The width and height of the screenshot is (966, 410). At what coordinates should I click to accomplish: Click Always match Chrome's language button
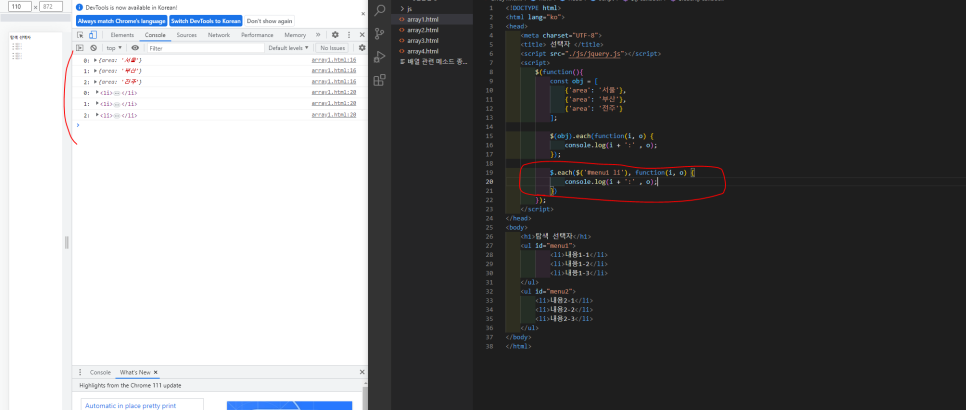pyautogui.click(x=121, y=21)
